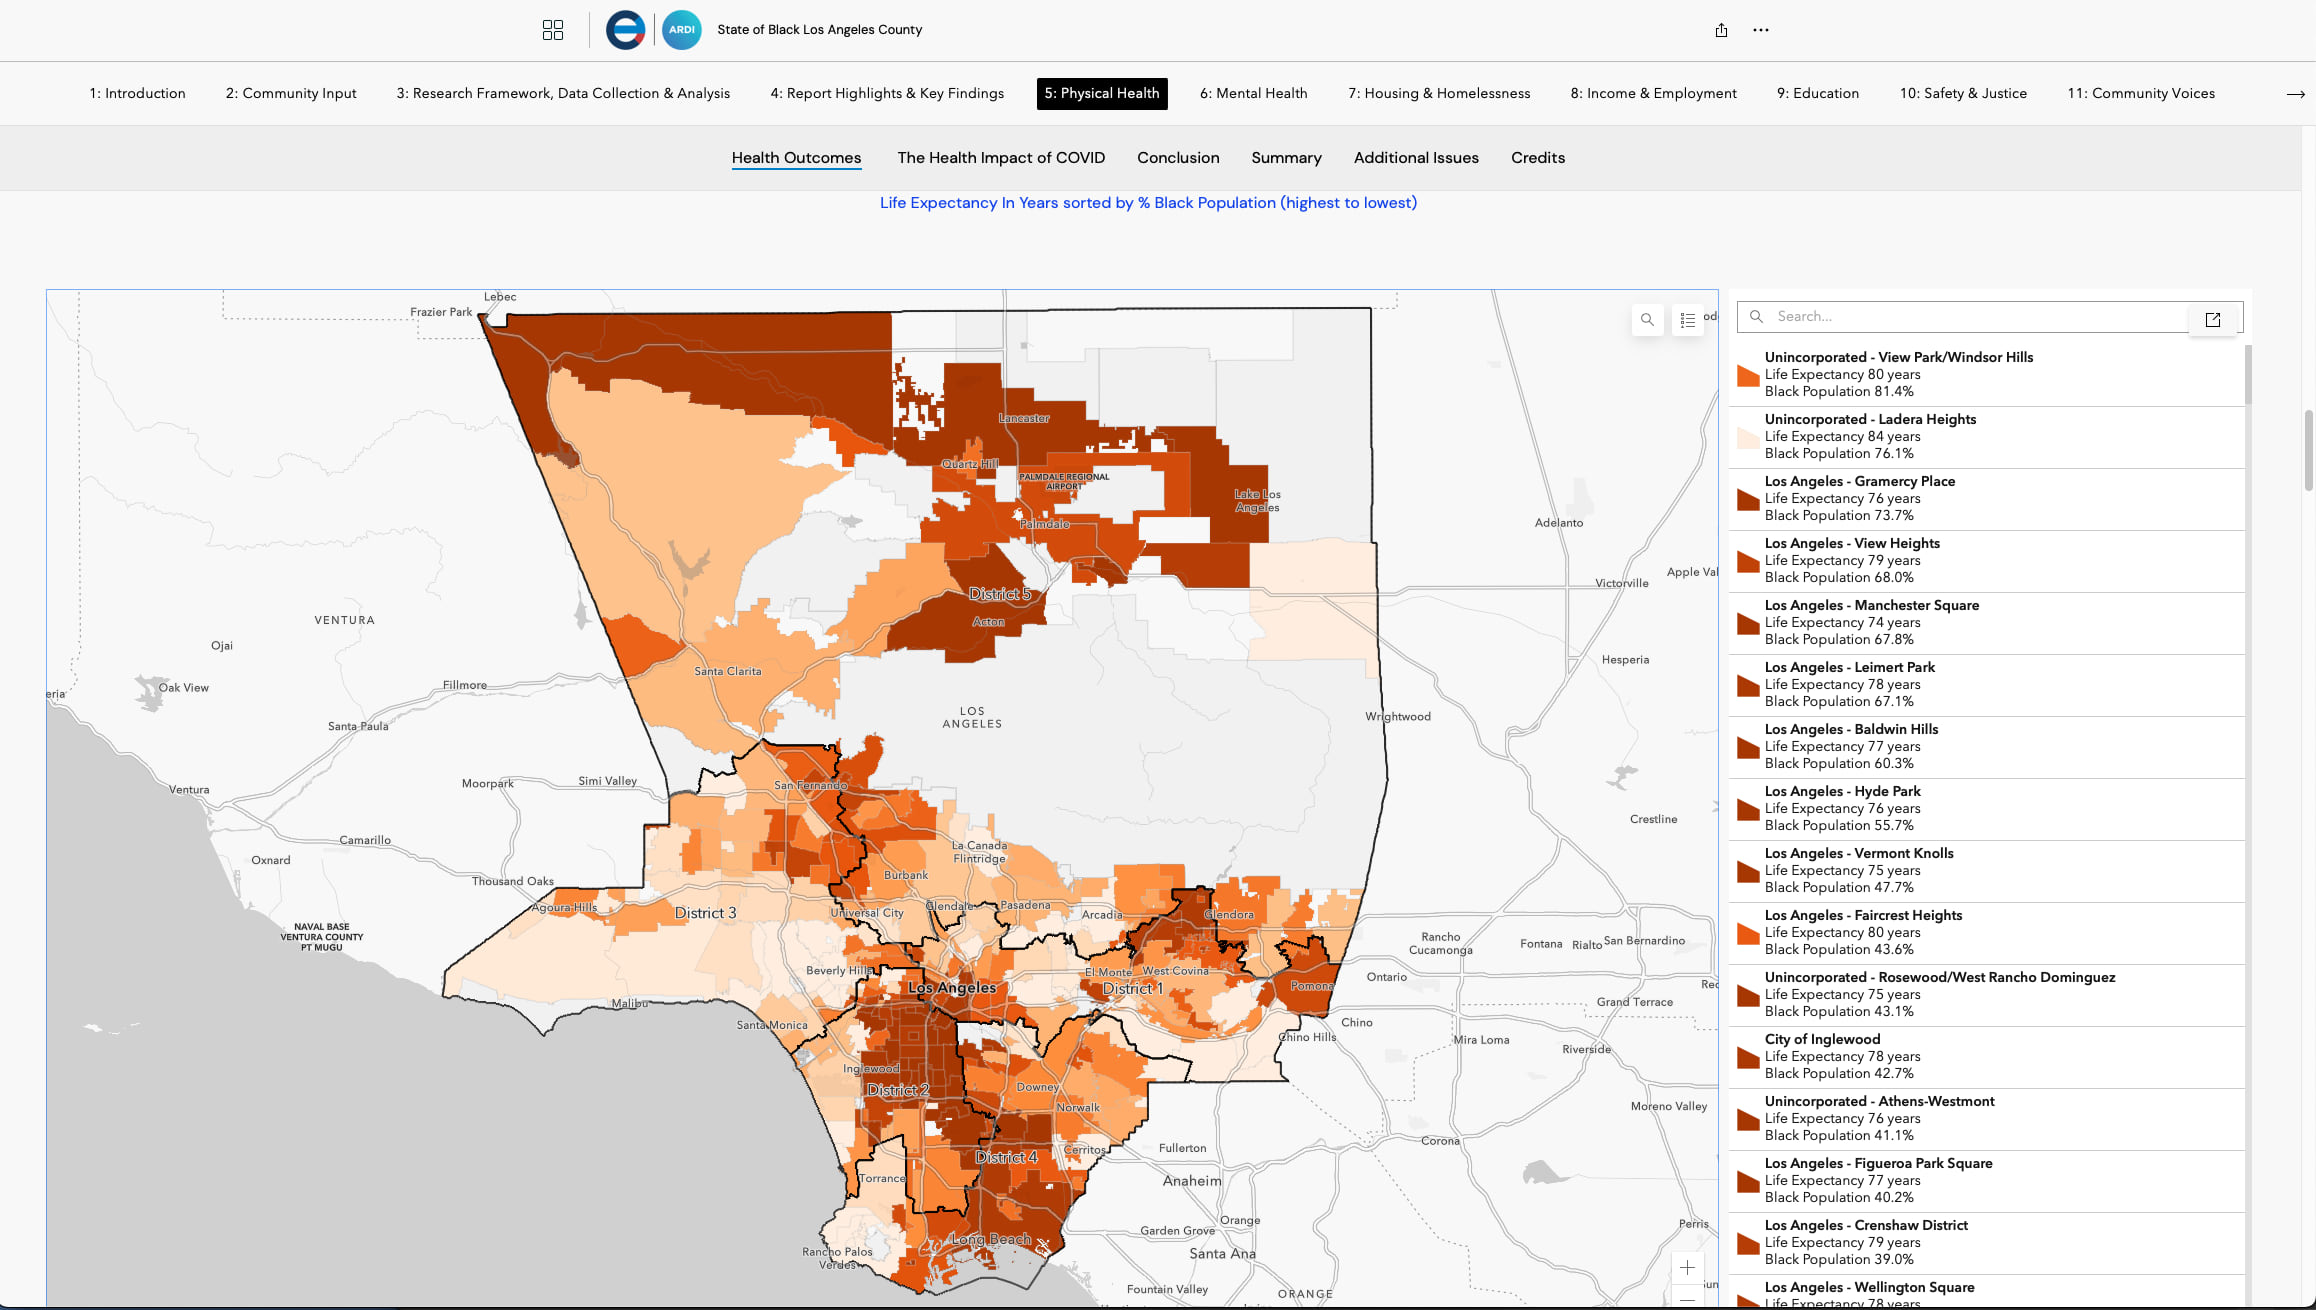This screenshot has width=2316, height=1310.
Task: Open 7: Housing & Homelessness tab
Action: point(1438,93)
